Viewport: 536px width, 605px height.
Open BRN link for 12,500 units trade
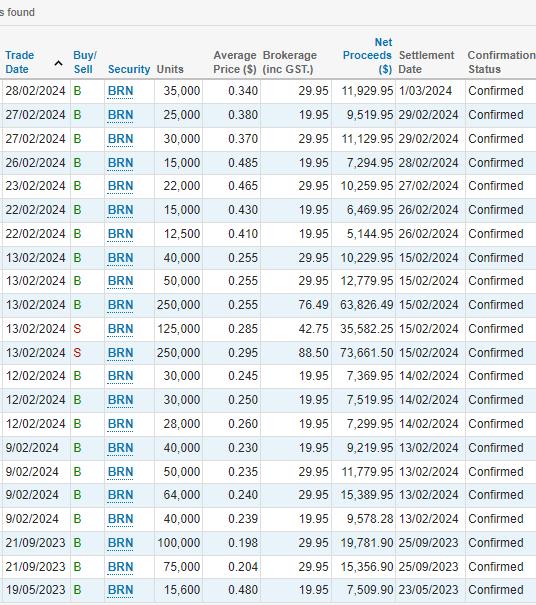(x=120, y=234)
